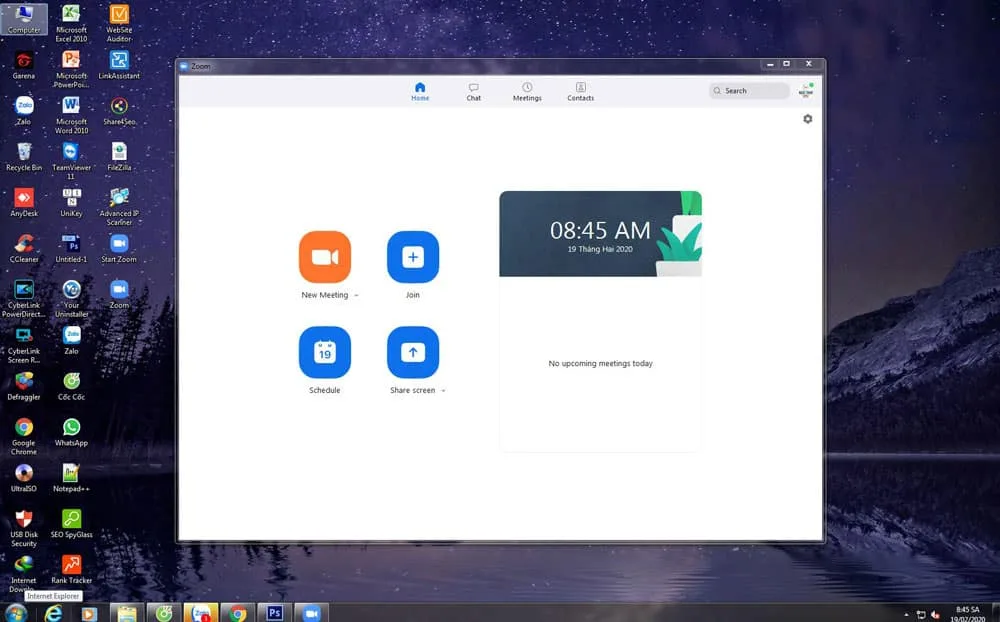Switch to the Meetings tab

point(527,91)
